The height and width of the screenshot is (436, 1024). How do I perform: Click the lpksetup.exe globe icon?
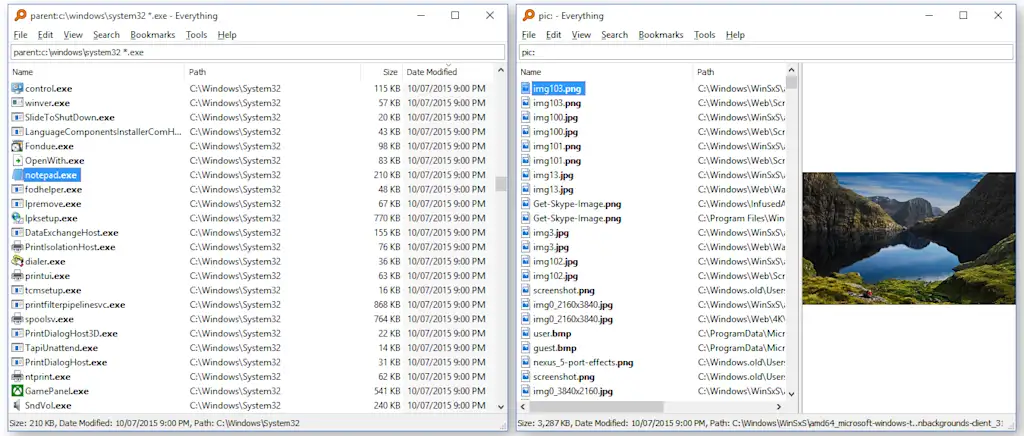17,218
